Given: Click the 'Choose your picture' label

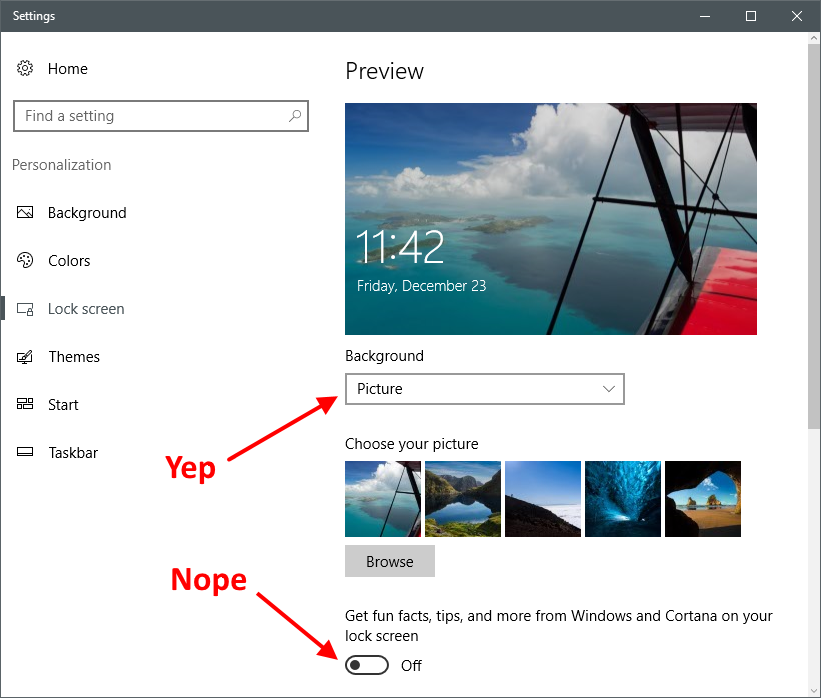Looking at the screenshot, I should pos(412,444).
